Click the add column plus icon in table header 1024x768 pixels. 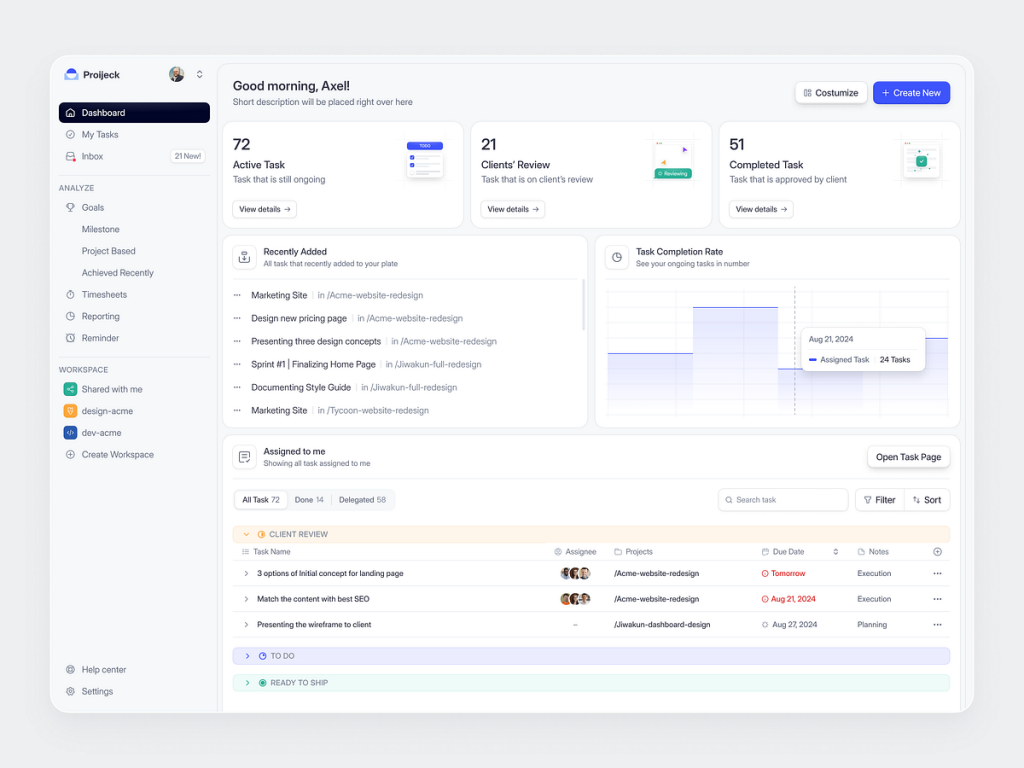coord(937,552)
